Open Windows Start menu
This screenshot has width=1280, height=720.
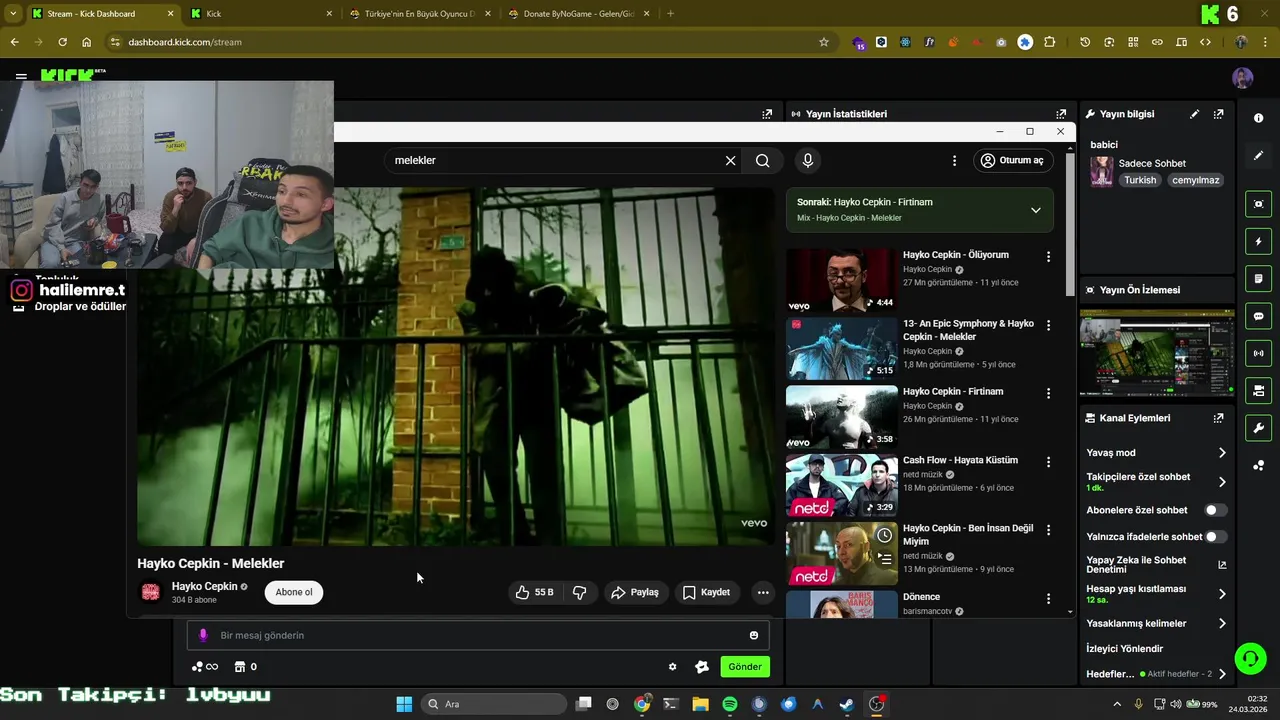[404, 704]
